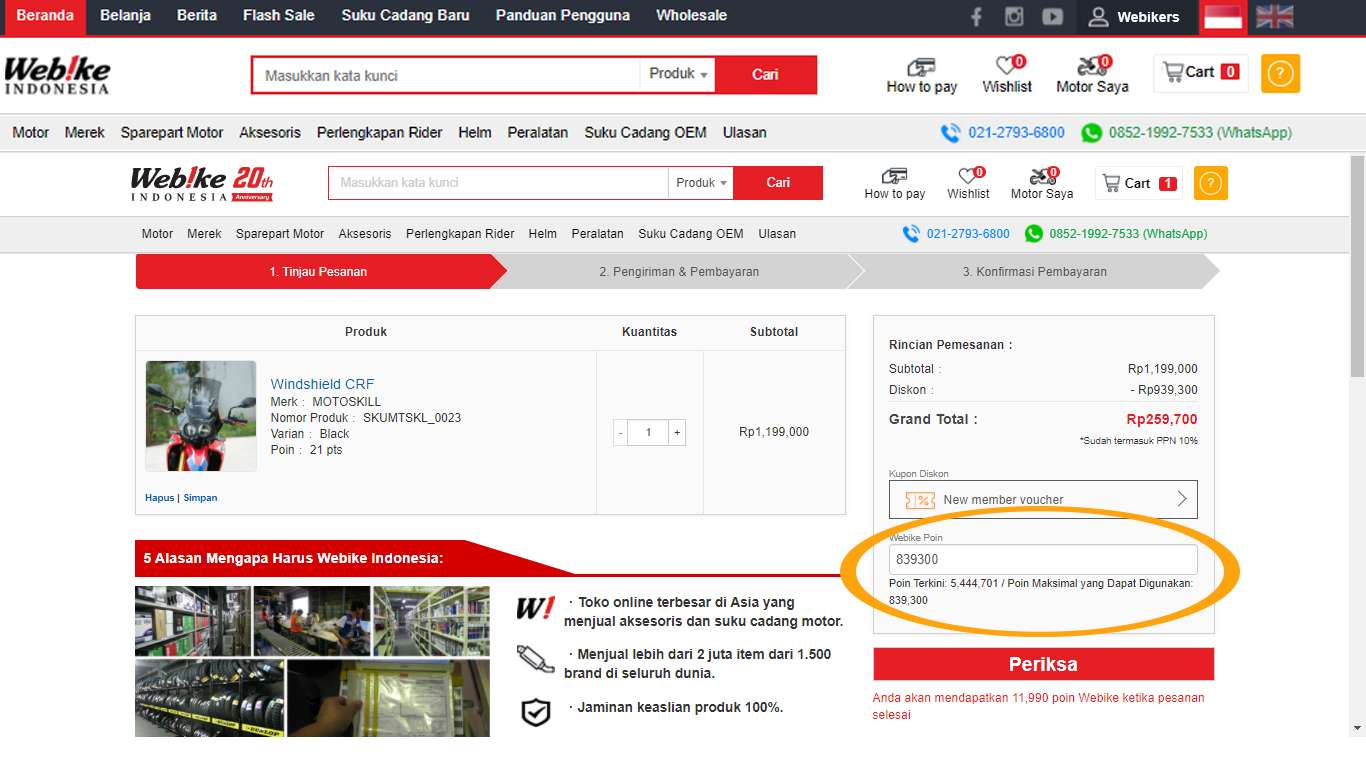
Task: Select Perlengkapan Rider in the top category nav
Action: pos(380,133)
